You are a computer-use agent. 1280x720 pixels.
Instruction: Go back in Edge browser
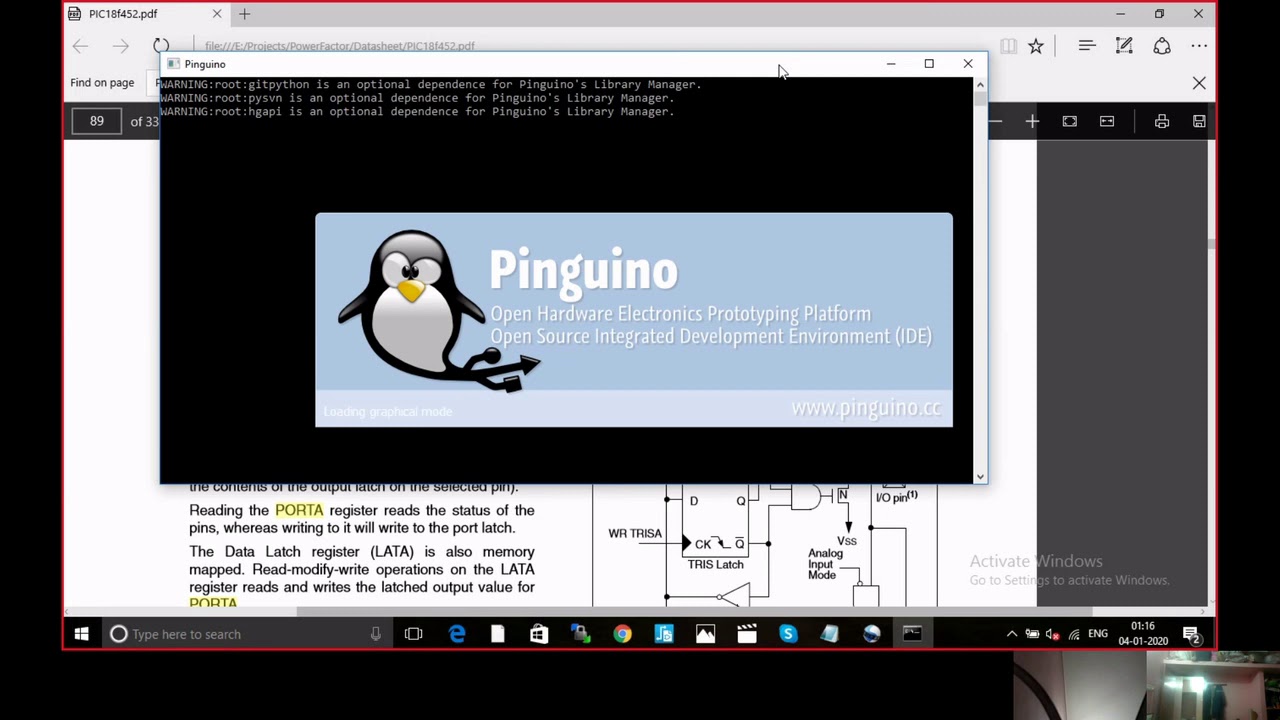tap(81, 46)
